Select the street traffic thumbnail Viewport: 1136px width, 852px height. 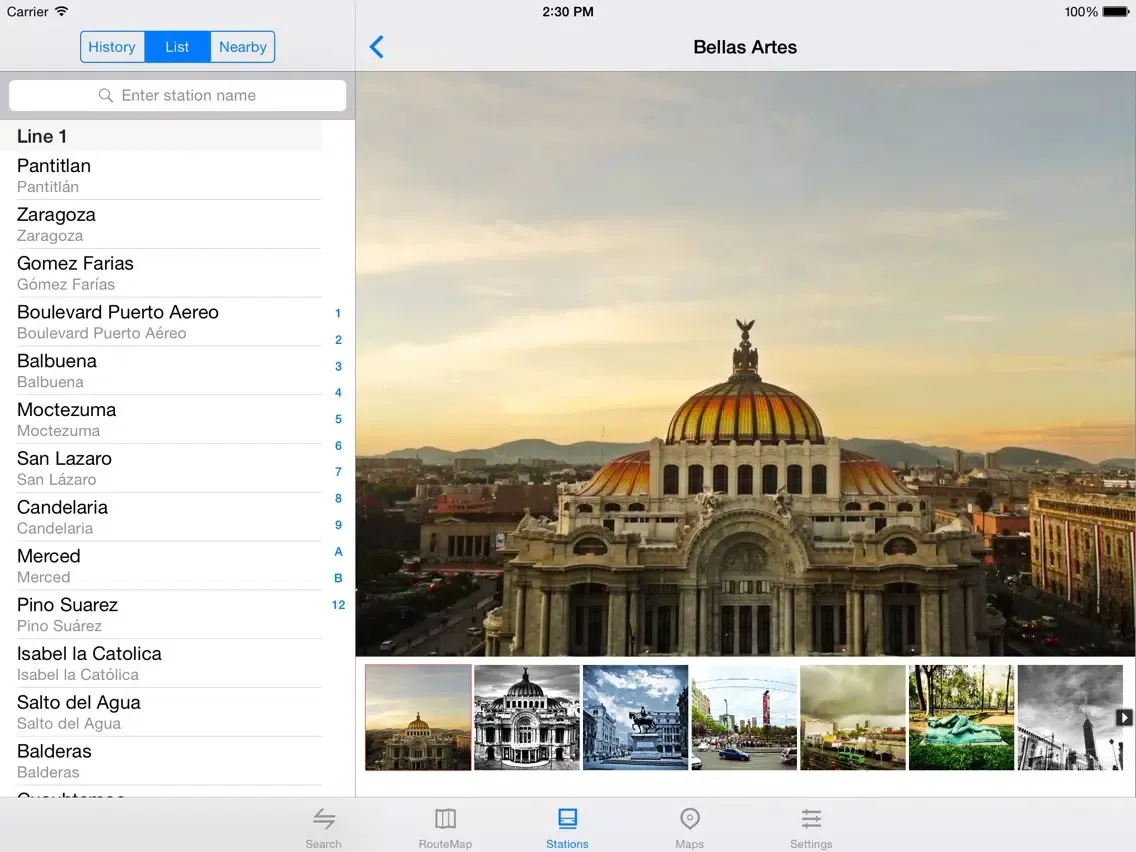[x=744, y=717]
